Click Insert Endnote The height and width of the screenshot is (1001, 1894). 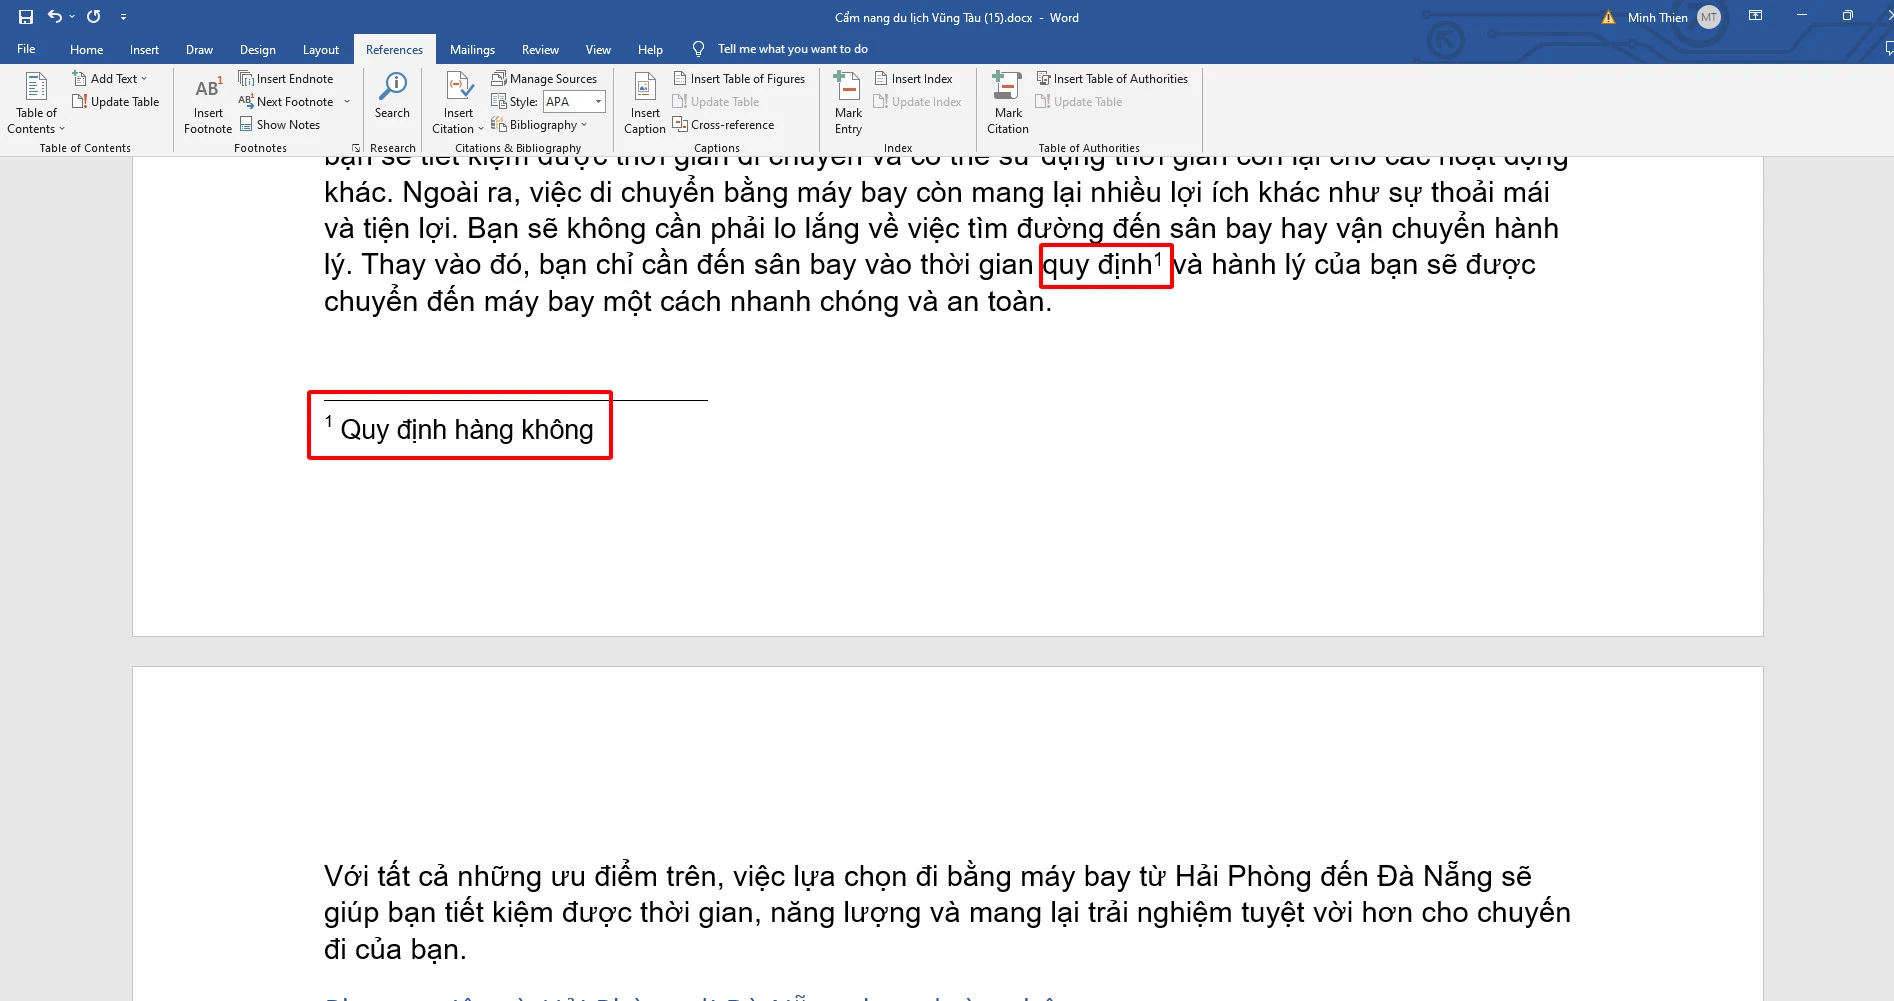286,78
